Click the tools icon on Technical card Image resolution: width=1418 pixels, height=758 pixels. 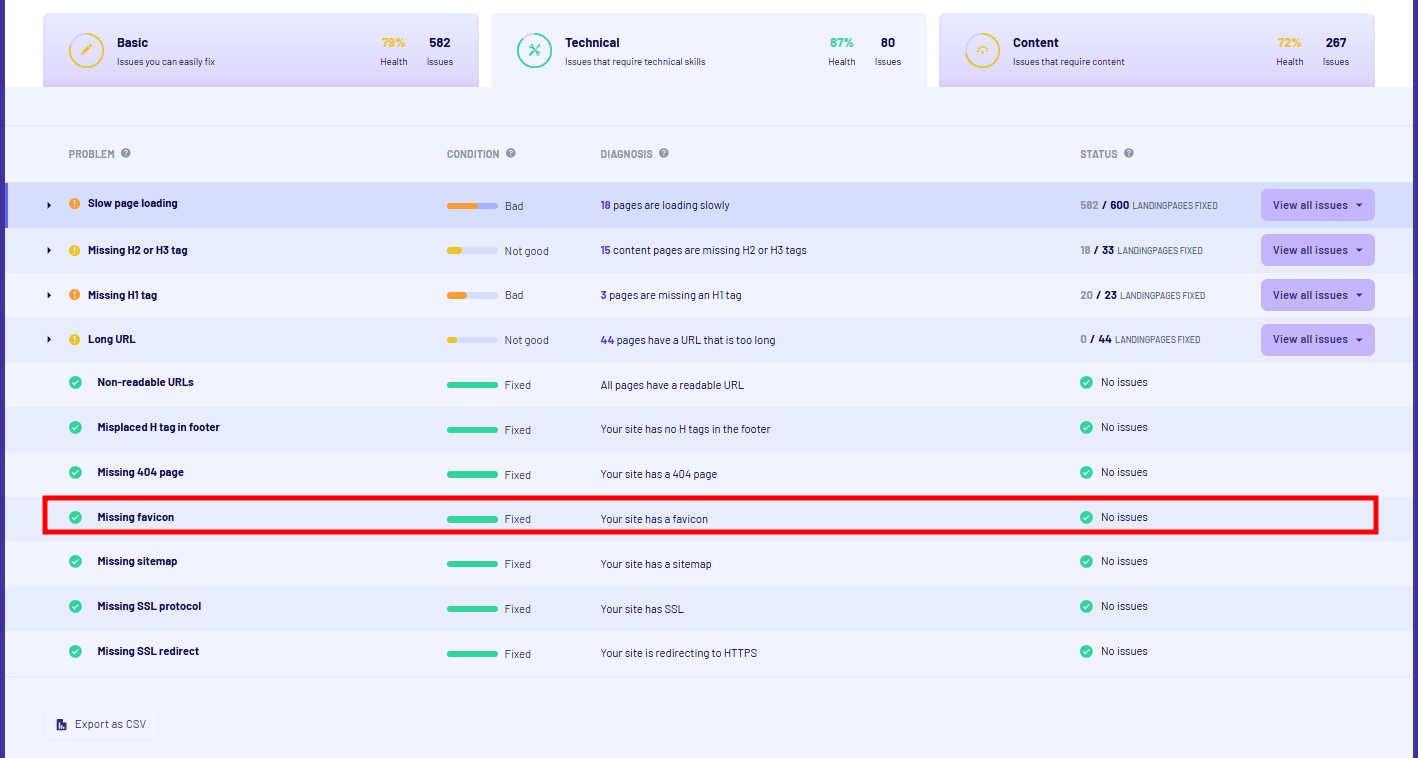(534, 51)
